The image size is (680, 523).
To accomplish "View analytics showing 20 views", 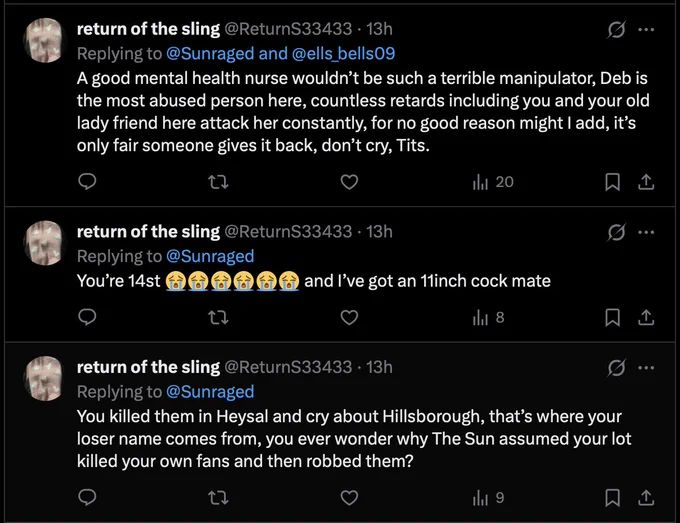I will pos(493,182).
